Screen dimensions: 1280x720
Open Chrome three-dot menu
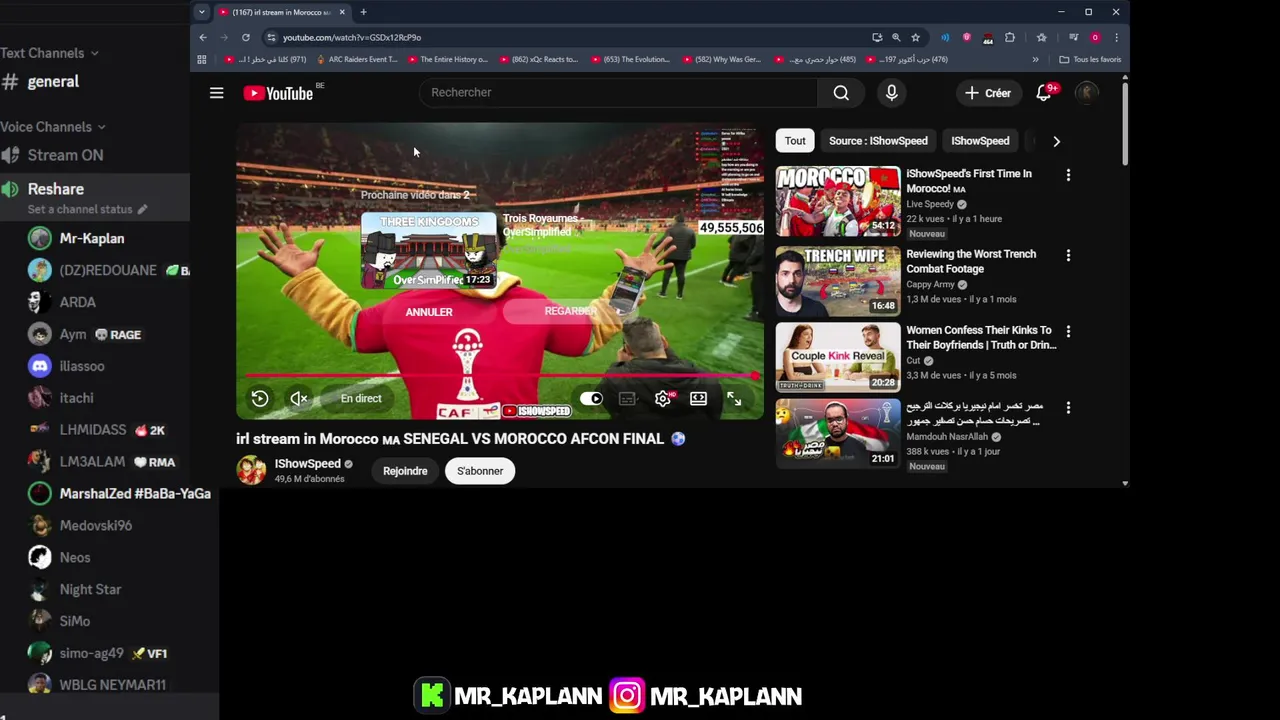click(x=1116, y=37)
